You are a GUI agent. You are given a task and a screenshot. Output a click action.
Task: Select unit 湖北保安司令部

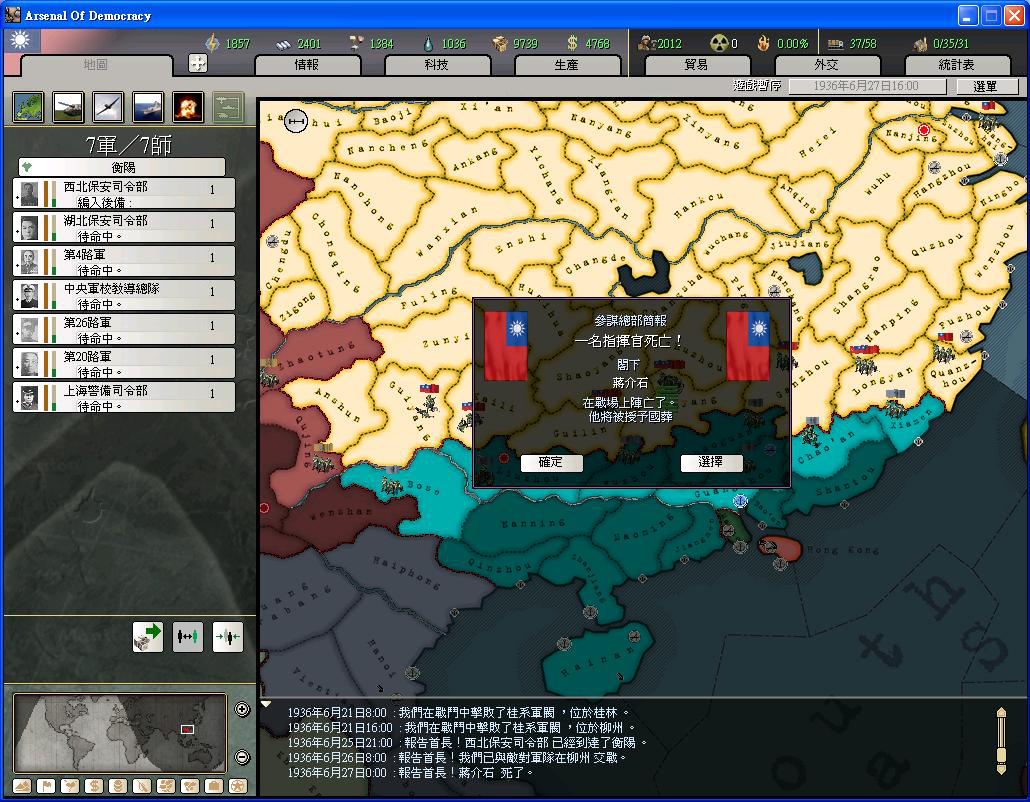(x=123, y=227)
